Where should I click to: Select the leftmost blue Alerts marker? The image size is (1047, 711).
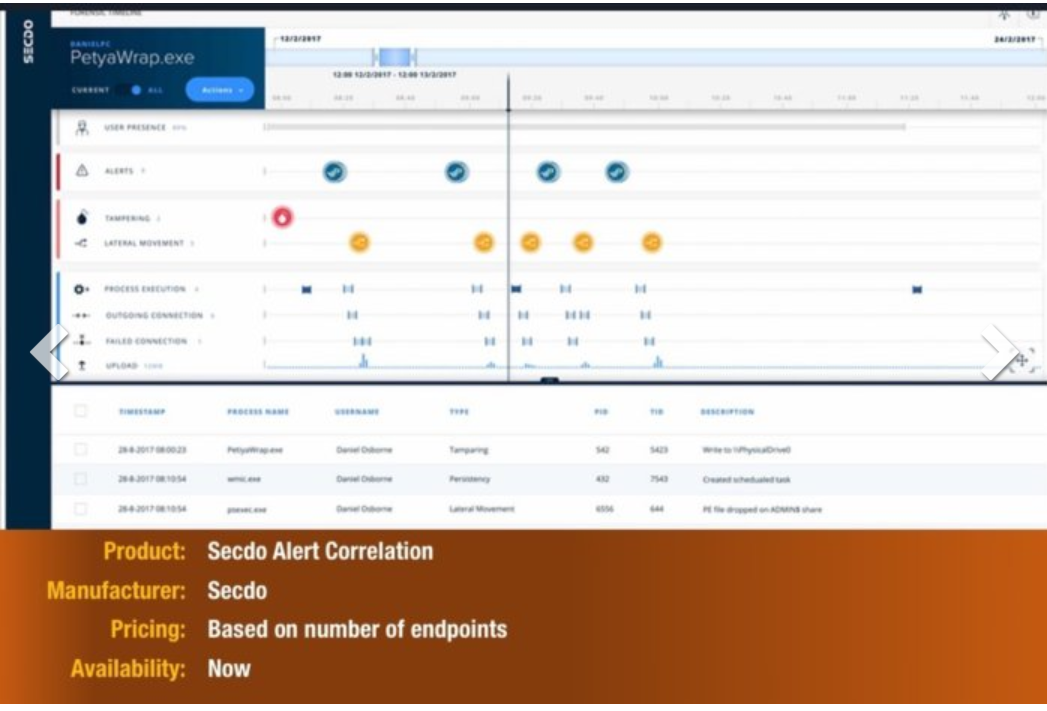coord(335,172)
